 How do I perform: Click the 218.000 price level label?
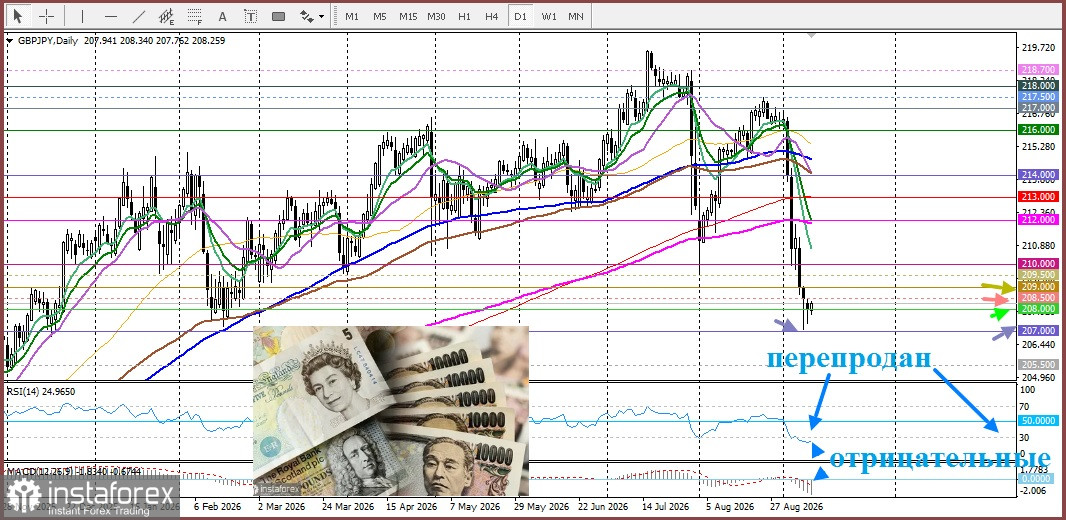(1038, 86)
